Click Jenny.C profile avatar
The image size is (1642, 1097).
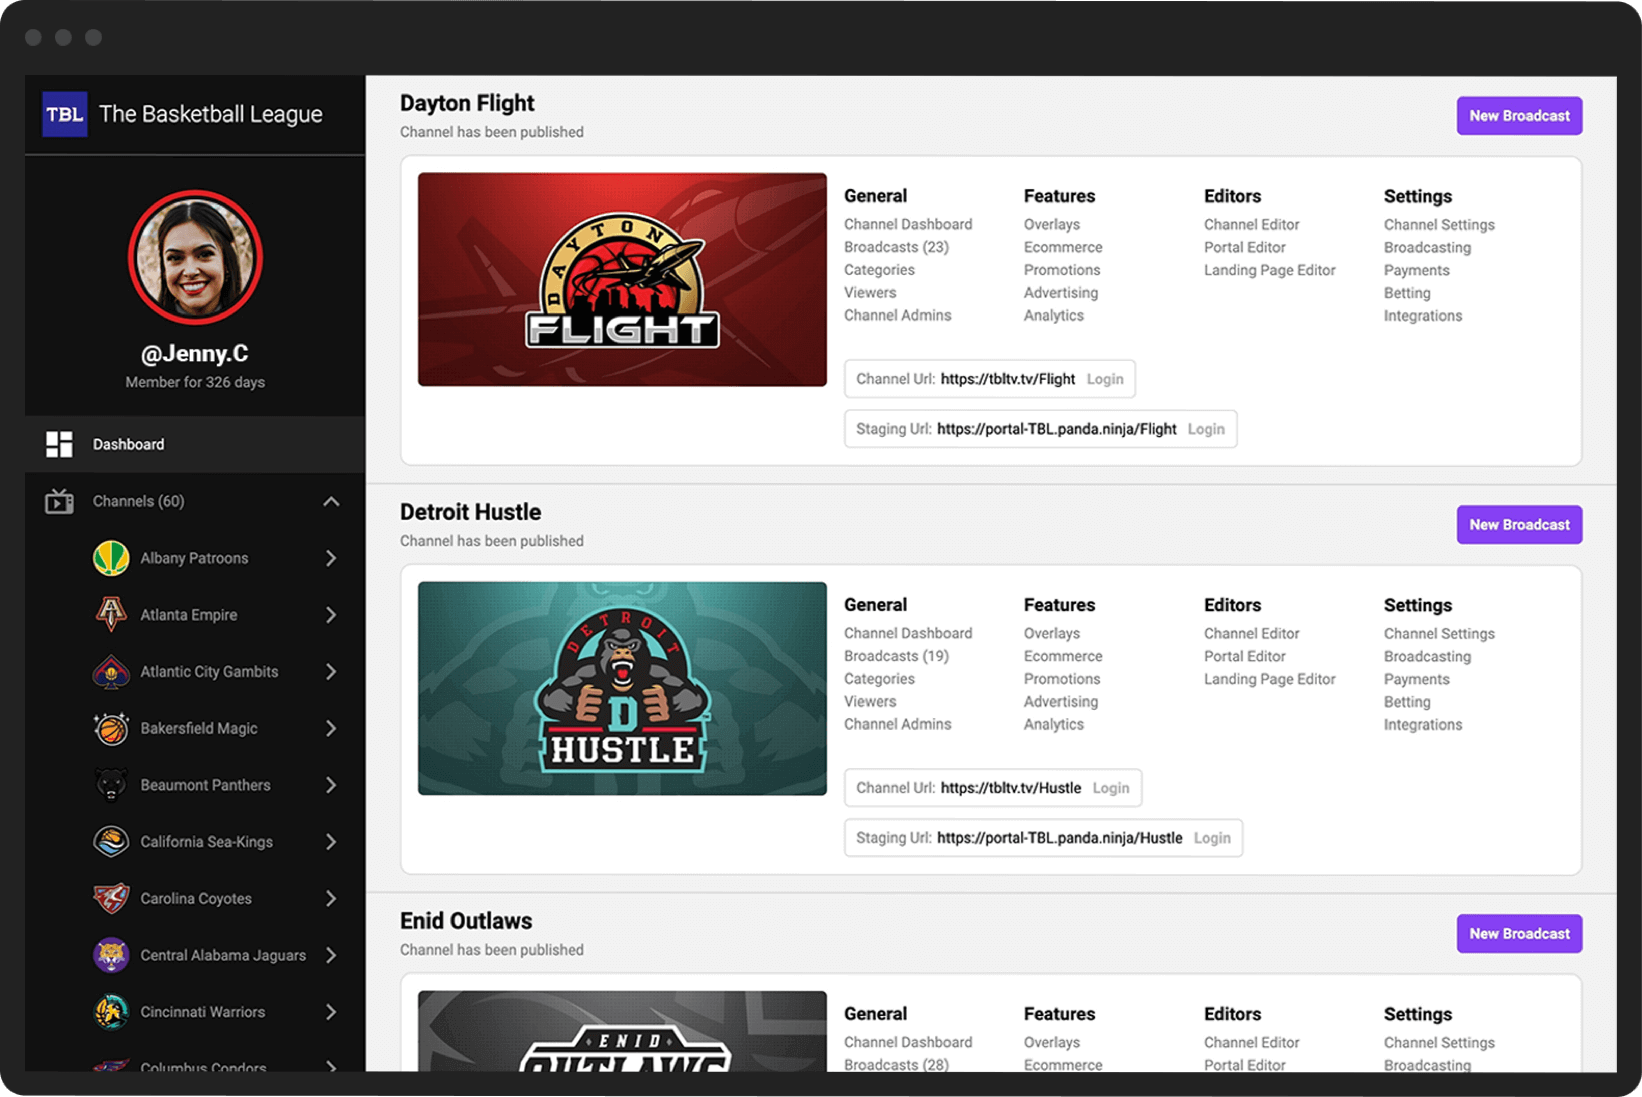(195, 257)
